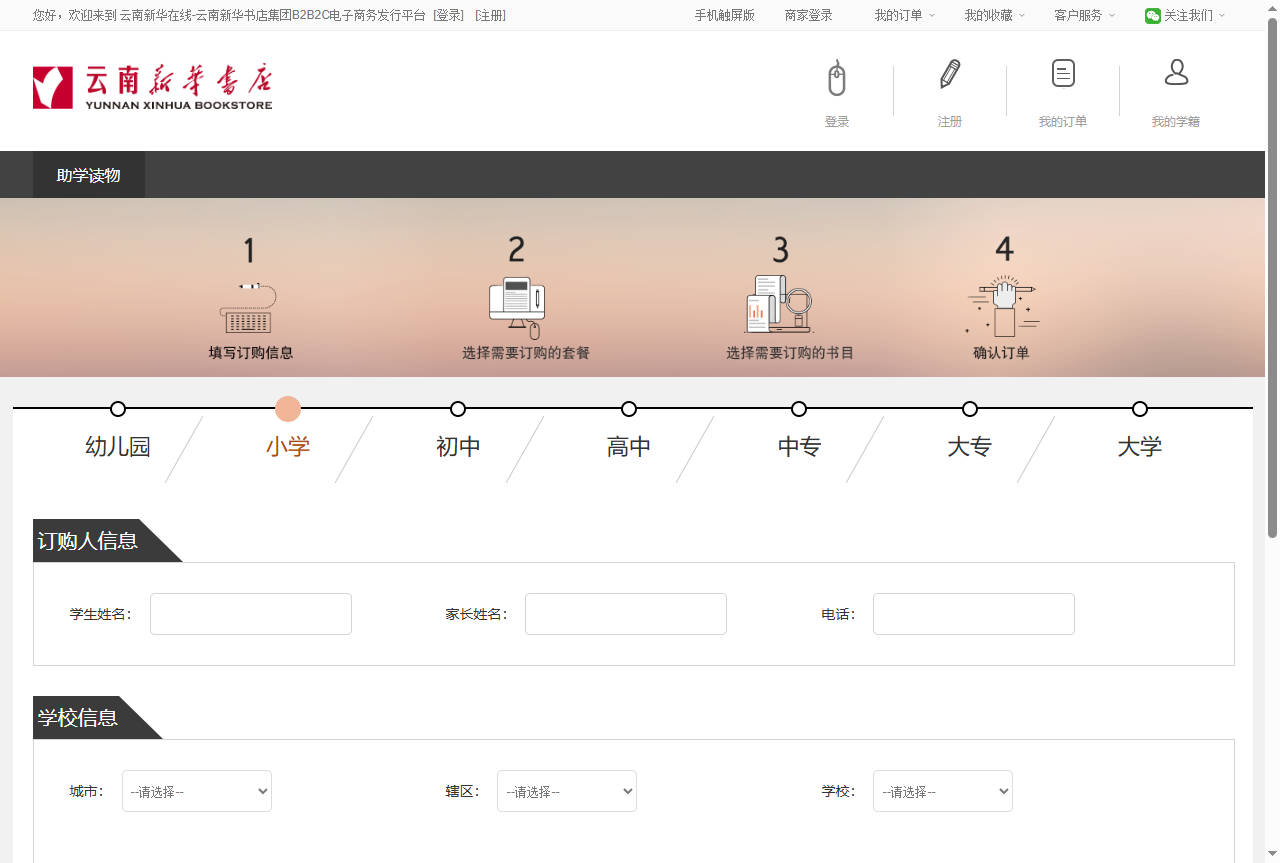This screenshot has width=1280, height=863.
Task: Open the 助学读物 navigation tab
Action: pyautogui.click(x=88, y=174)
